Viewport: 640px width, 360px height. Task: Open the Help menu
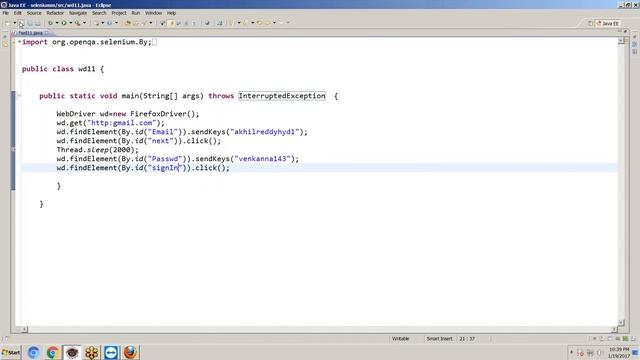point(171,13)
